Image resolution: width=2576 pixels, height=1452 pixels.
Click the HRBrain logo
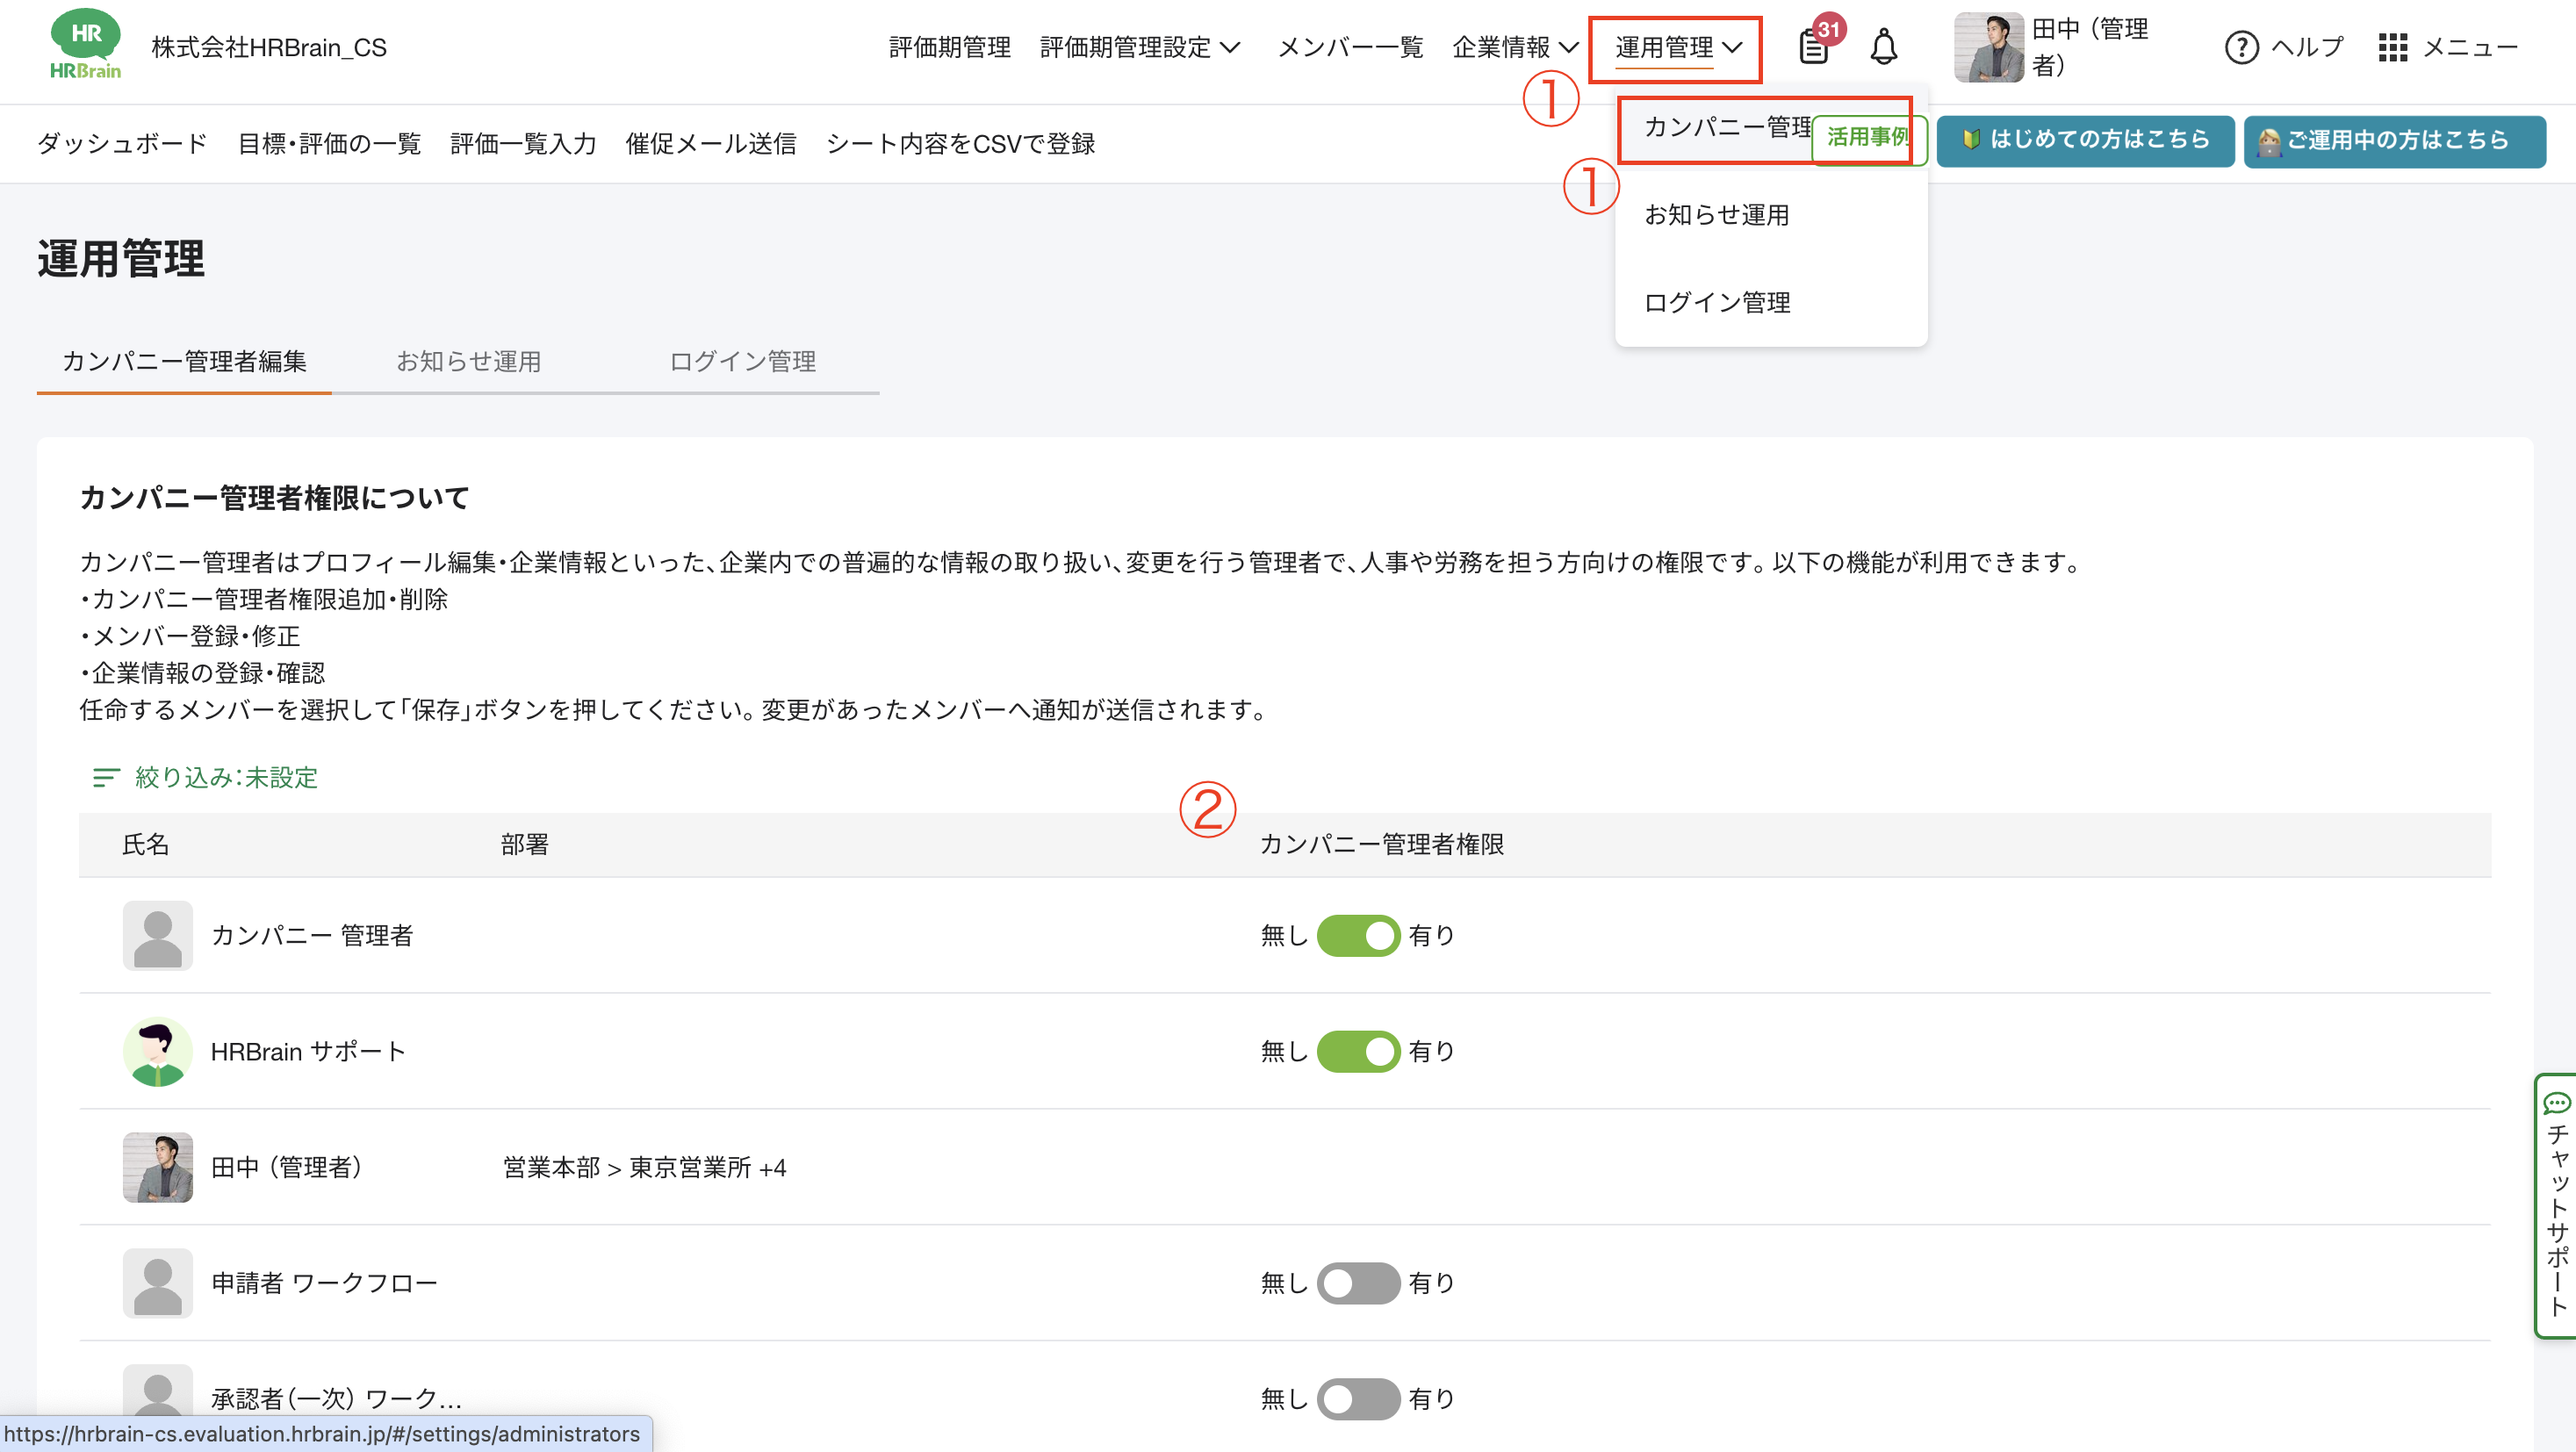coord(85,45)
